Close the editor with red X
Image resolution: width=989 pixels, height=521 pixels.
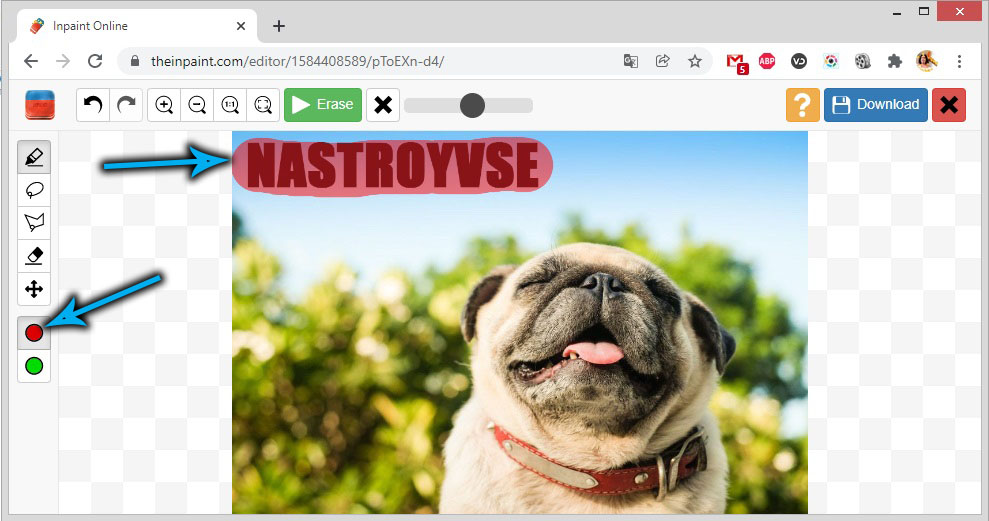click(949, 105)
